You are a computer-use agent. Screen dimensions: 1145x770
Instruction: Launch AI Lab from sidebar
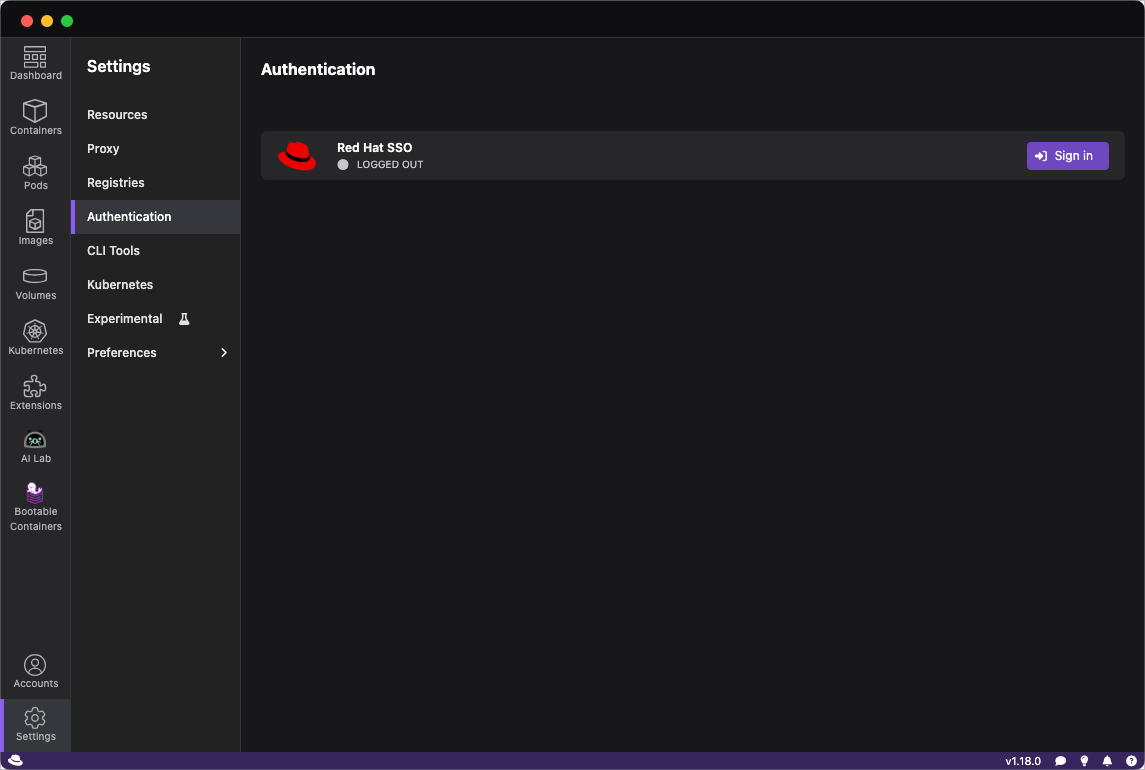(x=35, y=446)
